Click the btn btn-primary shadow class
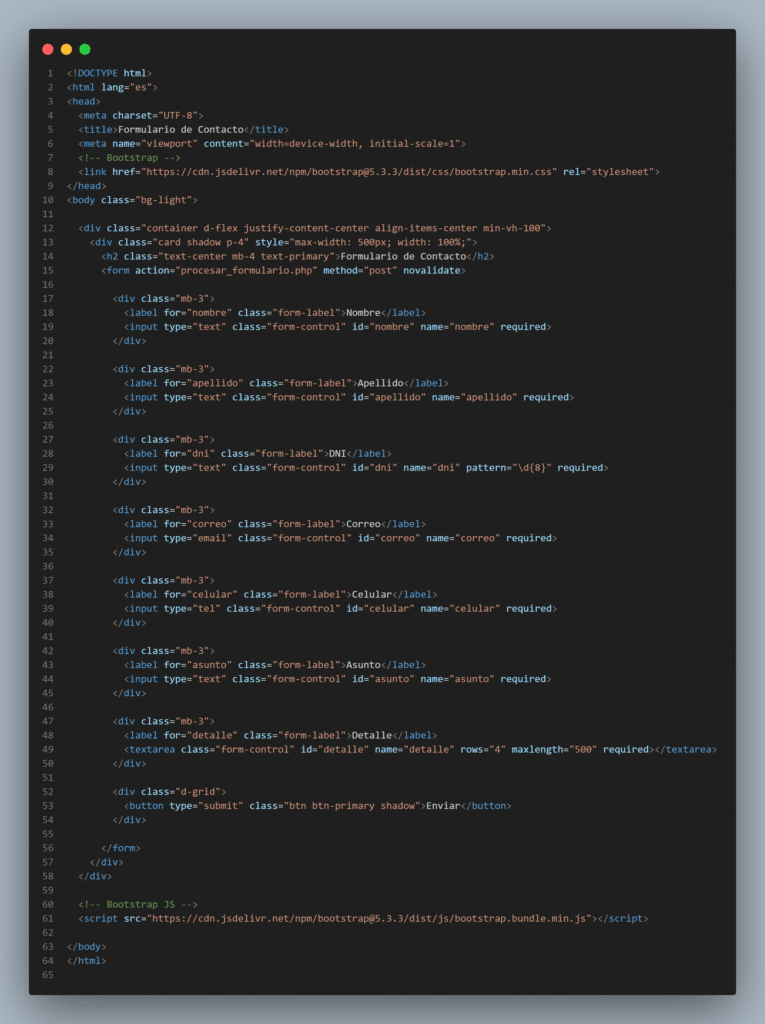This screenshot has height=1024, width=765. pos(350,806)
